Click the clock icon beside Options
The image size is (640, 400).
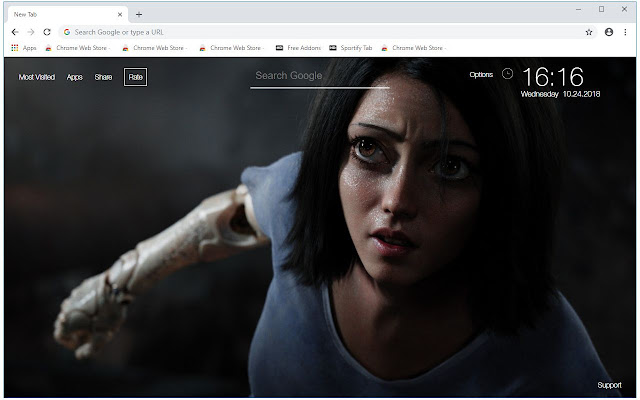[x=507, y=74]
